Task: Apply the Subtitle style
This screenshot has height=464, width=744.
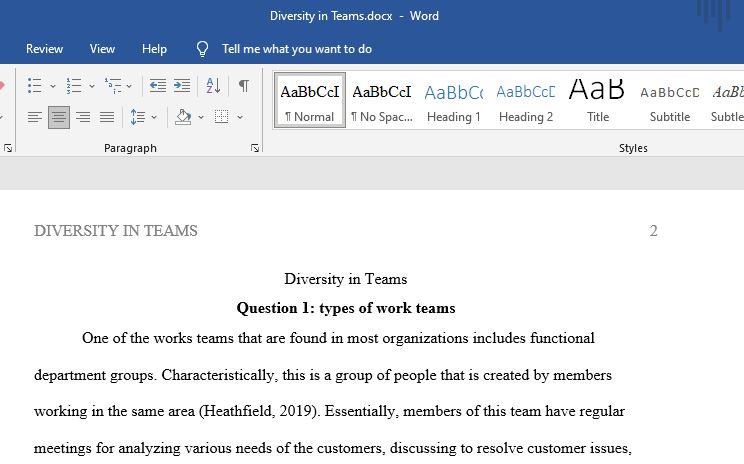Action: (670, 100)
